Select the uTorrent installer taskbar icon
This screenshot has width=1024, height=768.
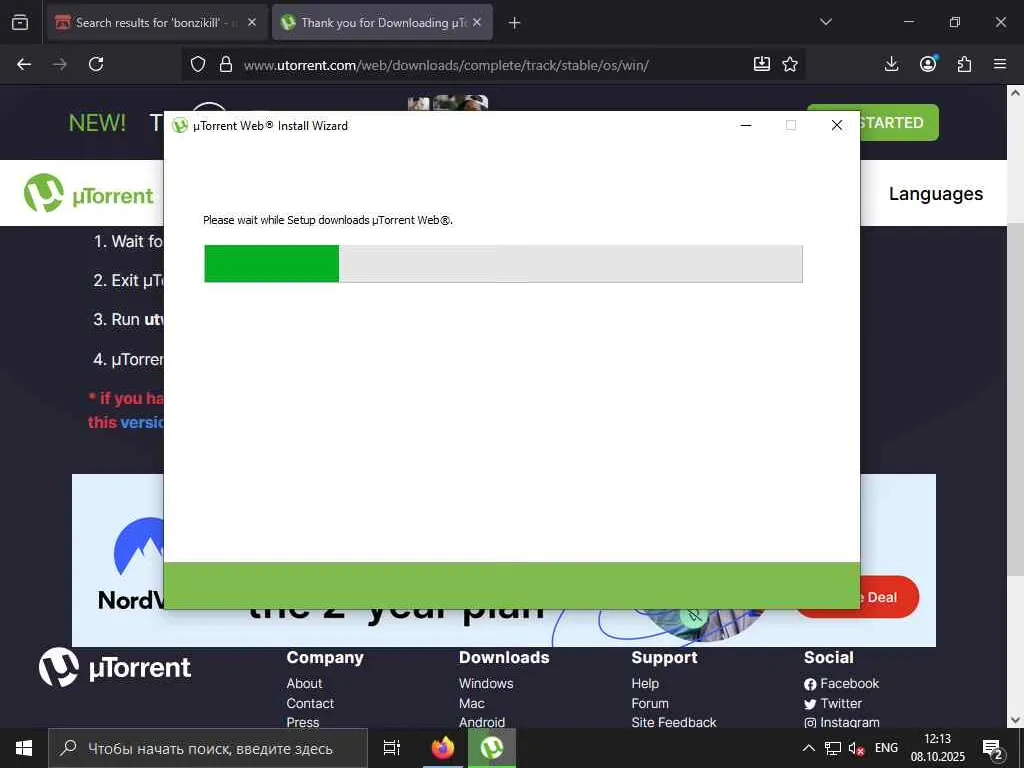click(492, 748)
